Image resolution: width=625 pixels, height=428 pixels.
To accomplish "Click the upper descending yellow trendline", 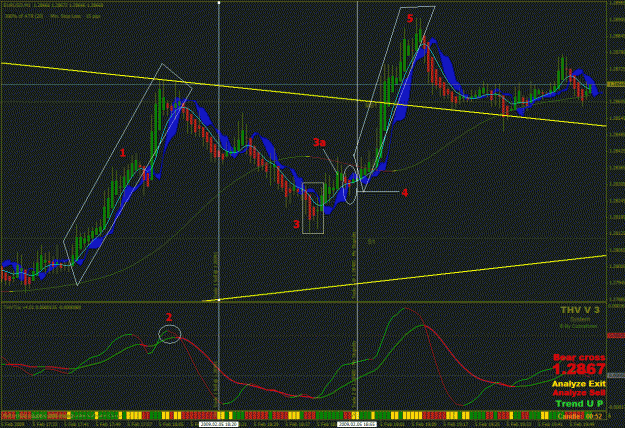I will click(303, 94).
